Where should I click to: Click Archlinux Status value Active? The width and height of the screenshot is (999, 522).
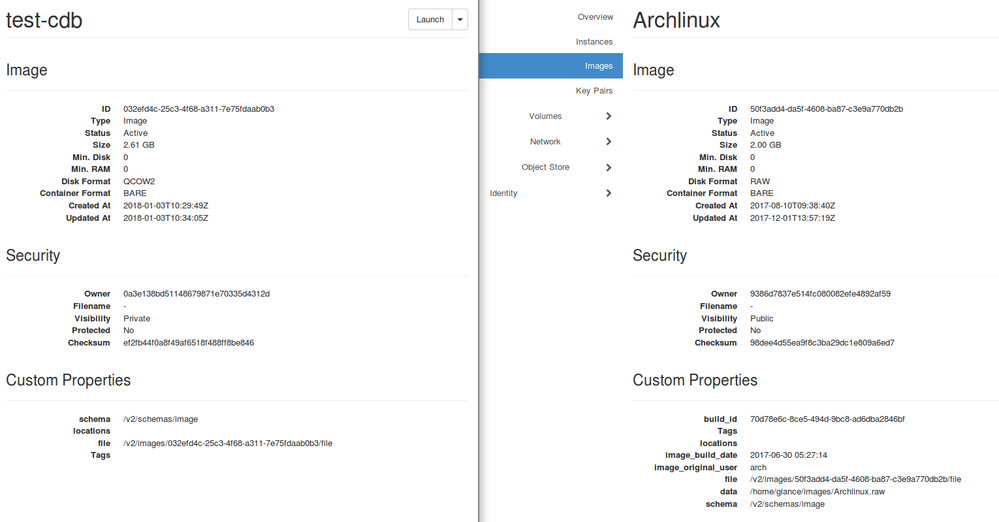[763, 133]
